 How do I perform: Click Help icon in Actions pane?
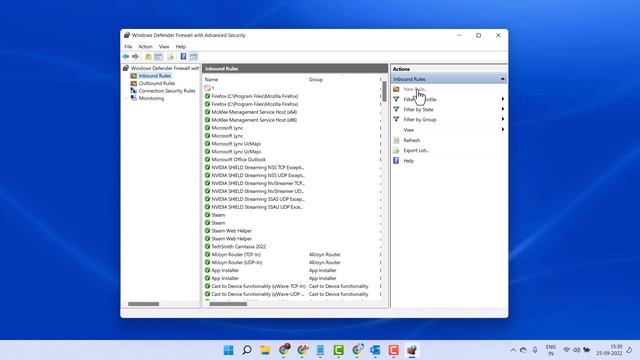(x=396, y=161)
